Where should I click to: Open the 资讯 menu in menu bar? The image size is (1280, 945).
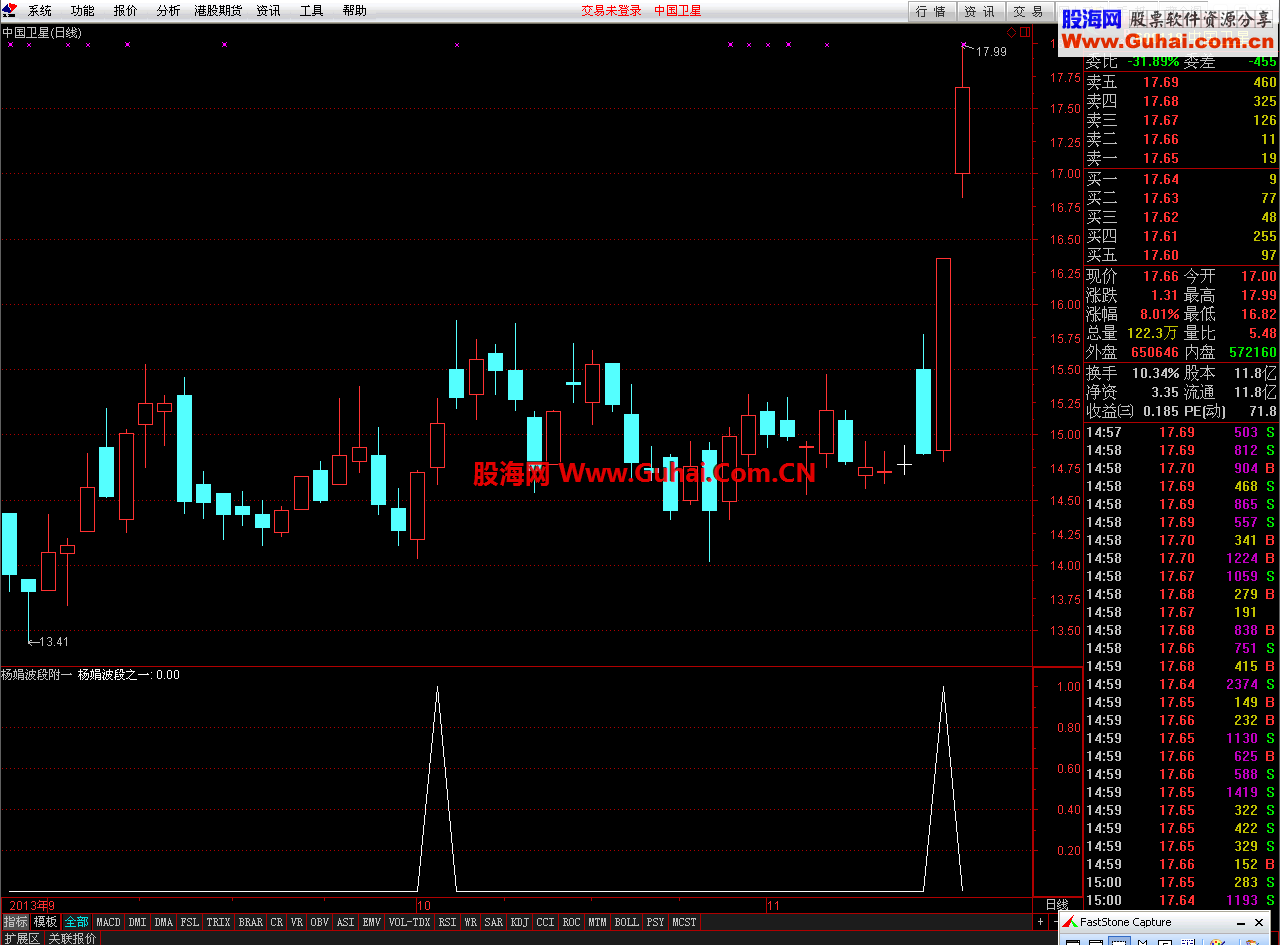pyautogui.click(x=268, y=11)
